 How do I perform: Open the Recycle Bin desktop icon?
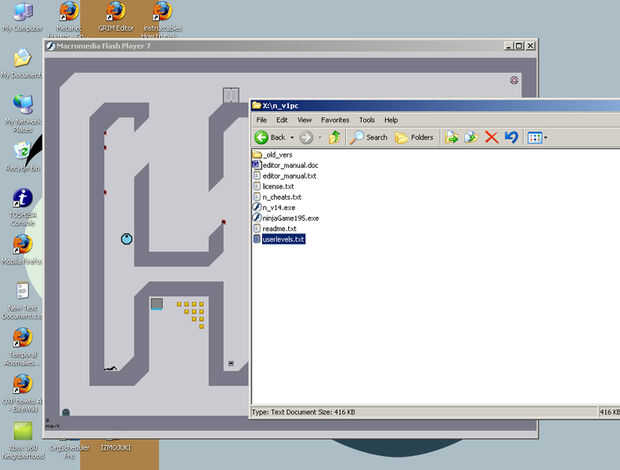[23, 157]
